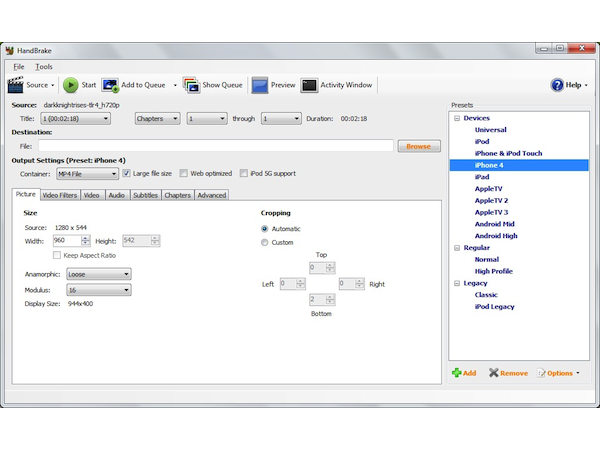
Task: Open the Chapters type dropdown
Action: point(157,119)
